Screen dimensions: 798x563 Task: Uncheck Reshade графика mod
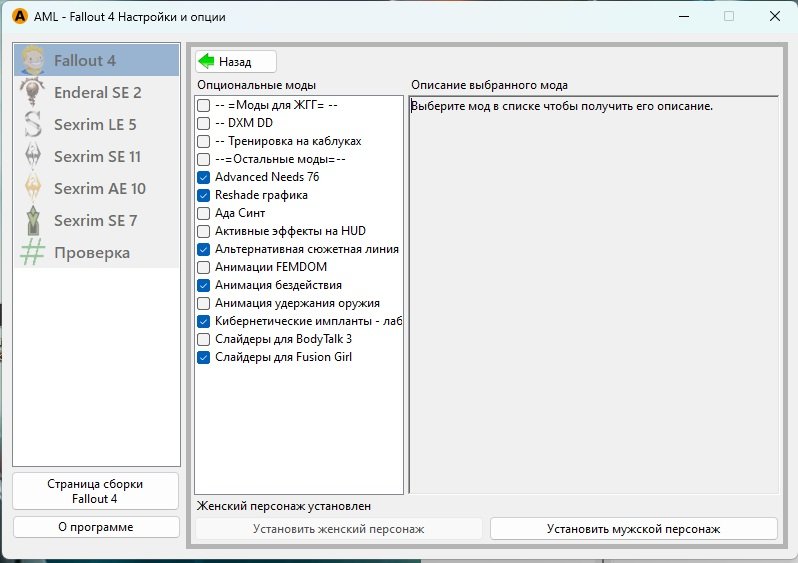(204, 195)
